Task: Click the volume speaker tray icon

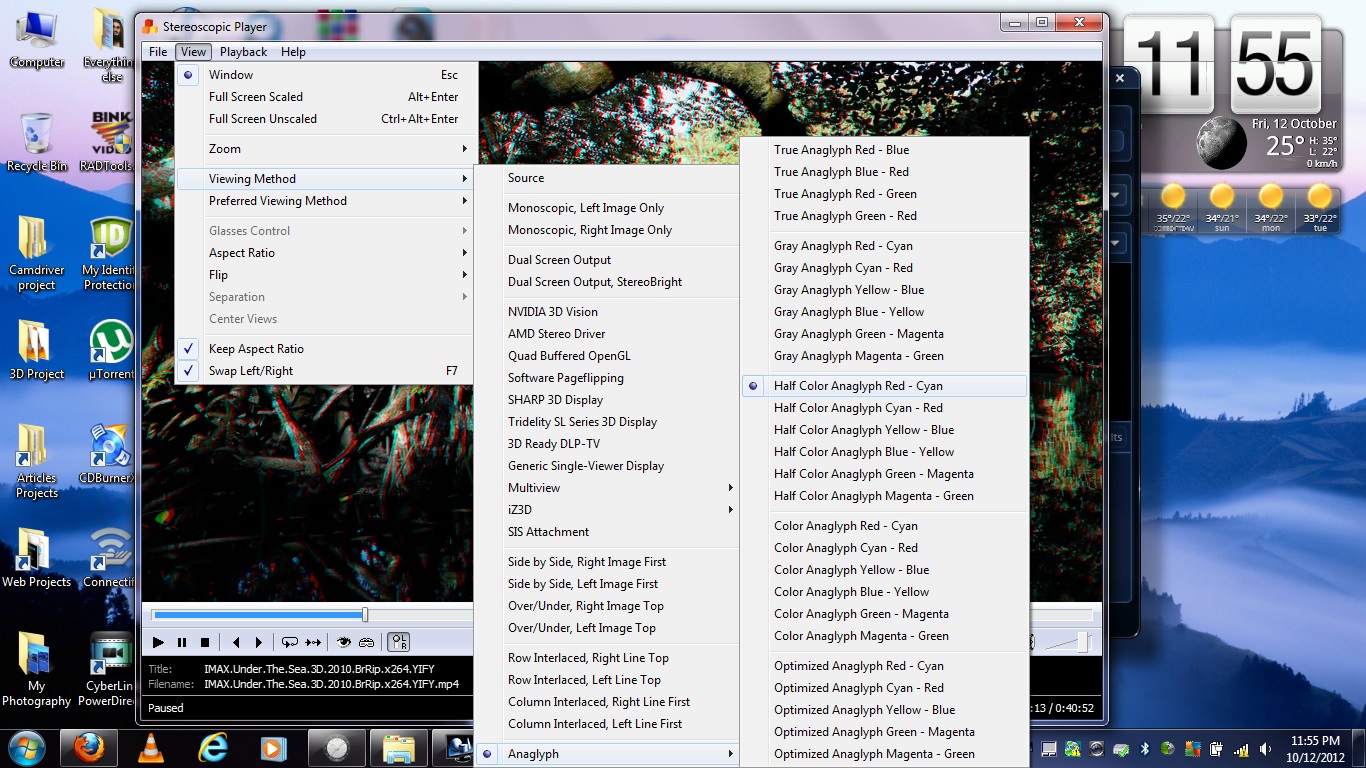Action: click(1265, 748)
